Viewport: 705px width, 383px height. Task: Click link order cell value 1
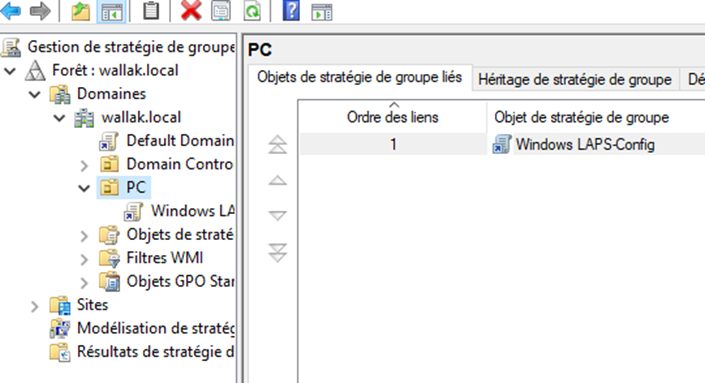point(393,145)
